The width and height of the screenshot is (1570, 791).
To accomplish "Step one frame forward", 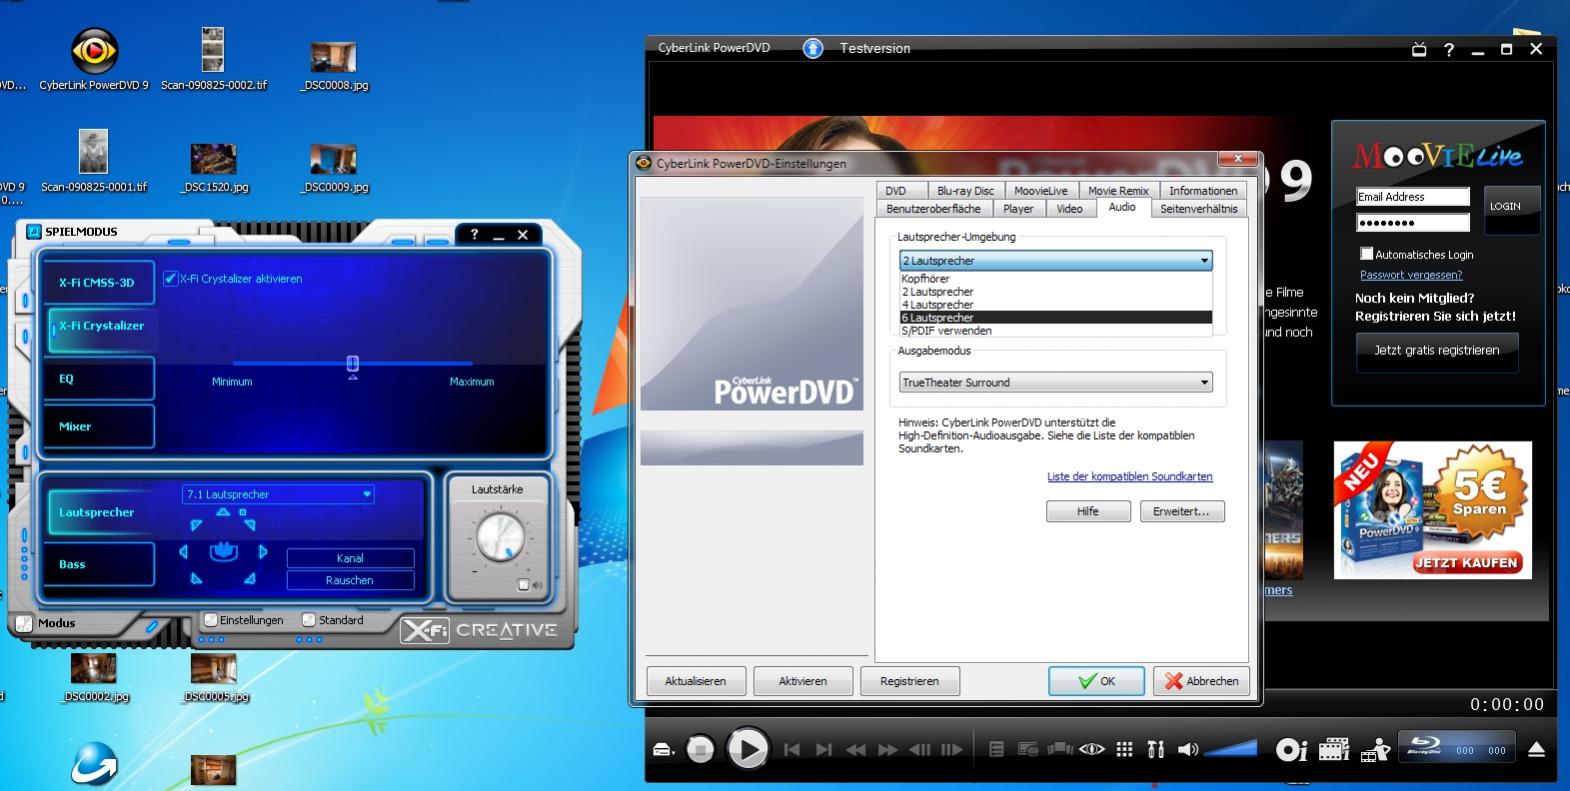I will pyautogui.click(x=952, y=749).
